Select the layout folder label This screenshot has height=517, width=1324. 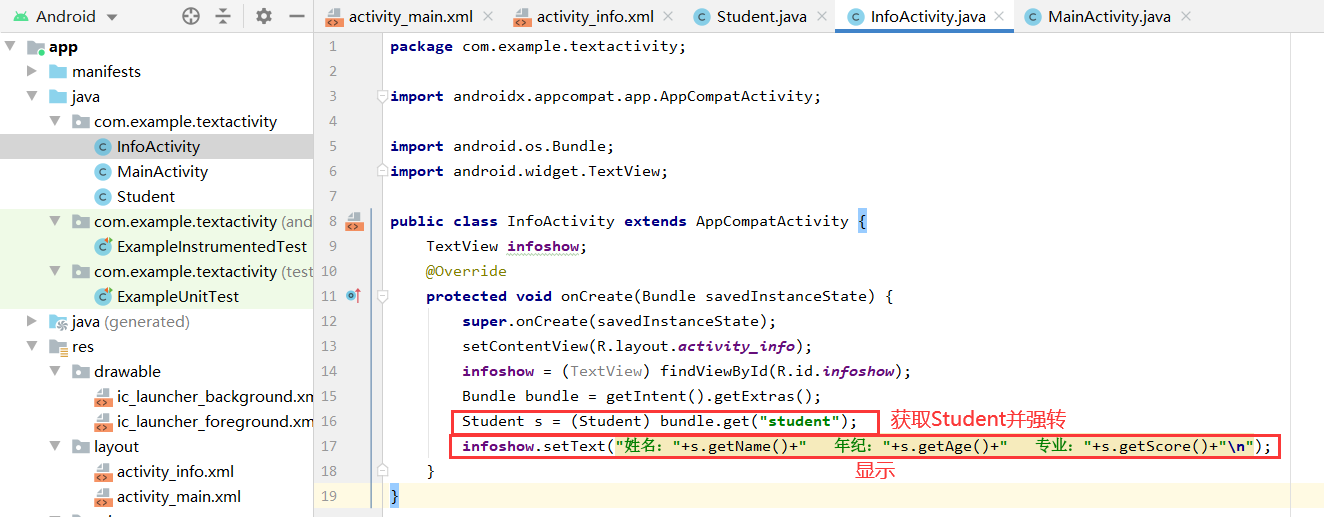pos(116,447)
